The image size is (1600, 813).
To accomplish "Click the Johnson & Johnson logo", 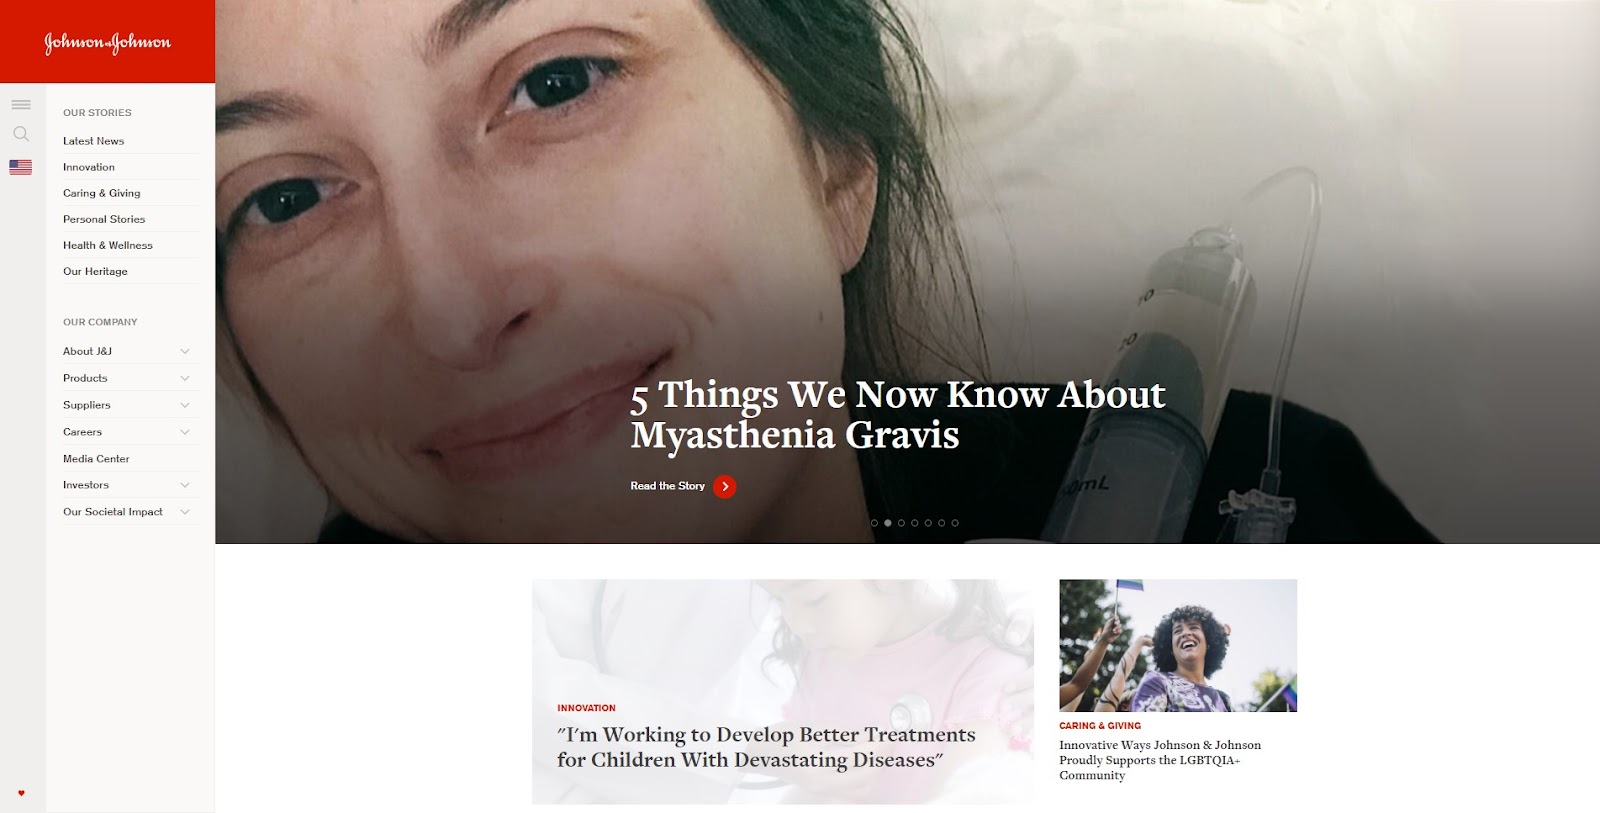I will coord(107,42).
